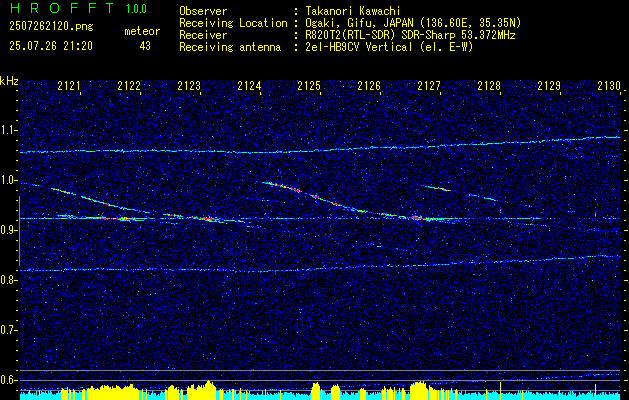The width and height of the screenshot is (629, 400).
Task: Click time marker 2130
Action: (609, 86)
